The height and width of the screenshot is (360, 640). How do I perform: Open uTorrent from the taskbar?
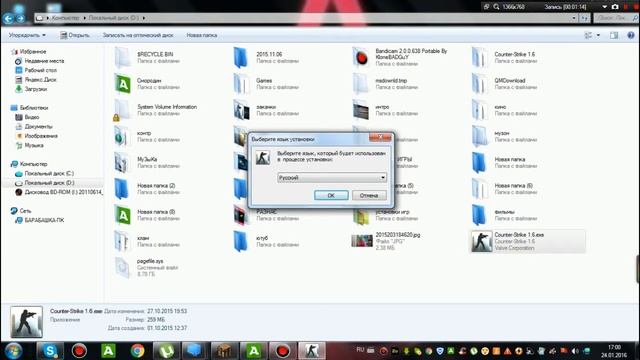pyautogui.click(x=166, y=351)
